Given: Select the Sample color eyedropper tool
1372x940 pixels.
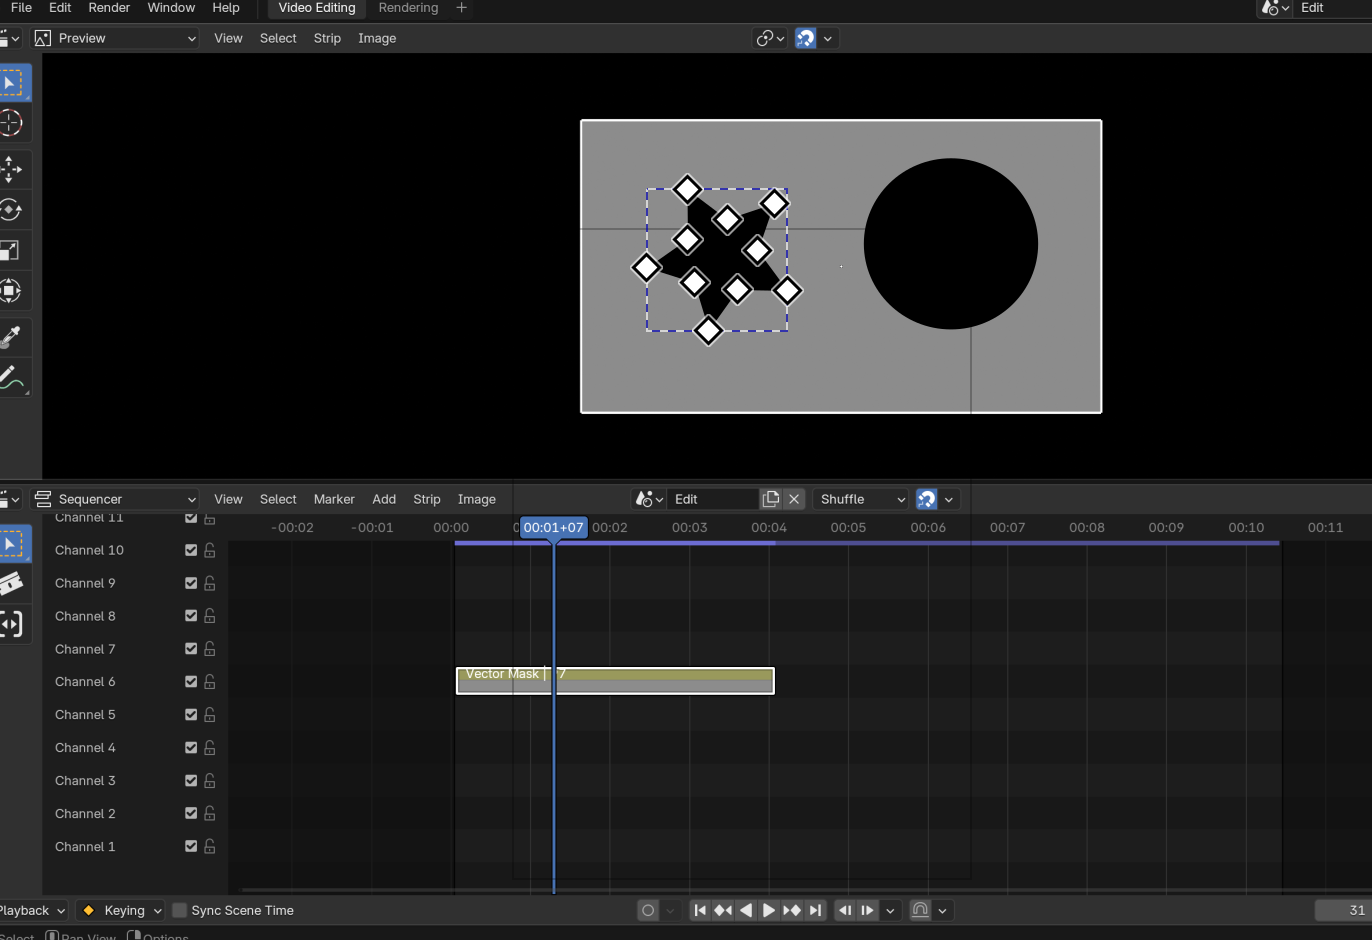Looking at the screenshot, I should tap(12, 337).
